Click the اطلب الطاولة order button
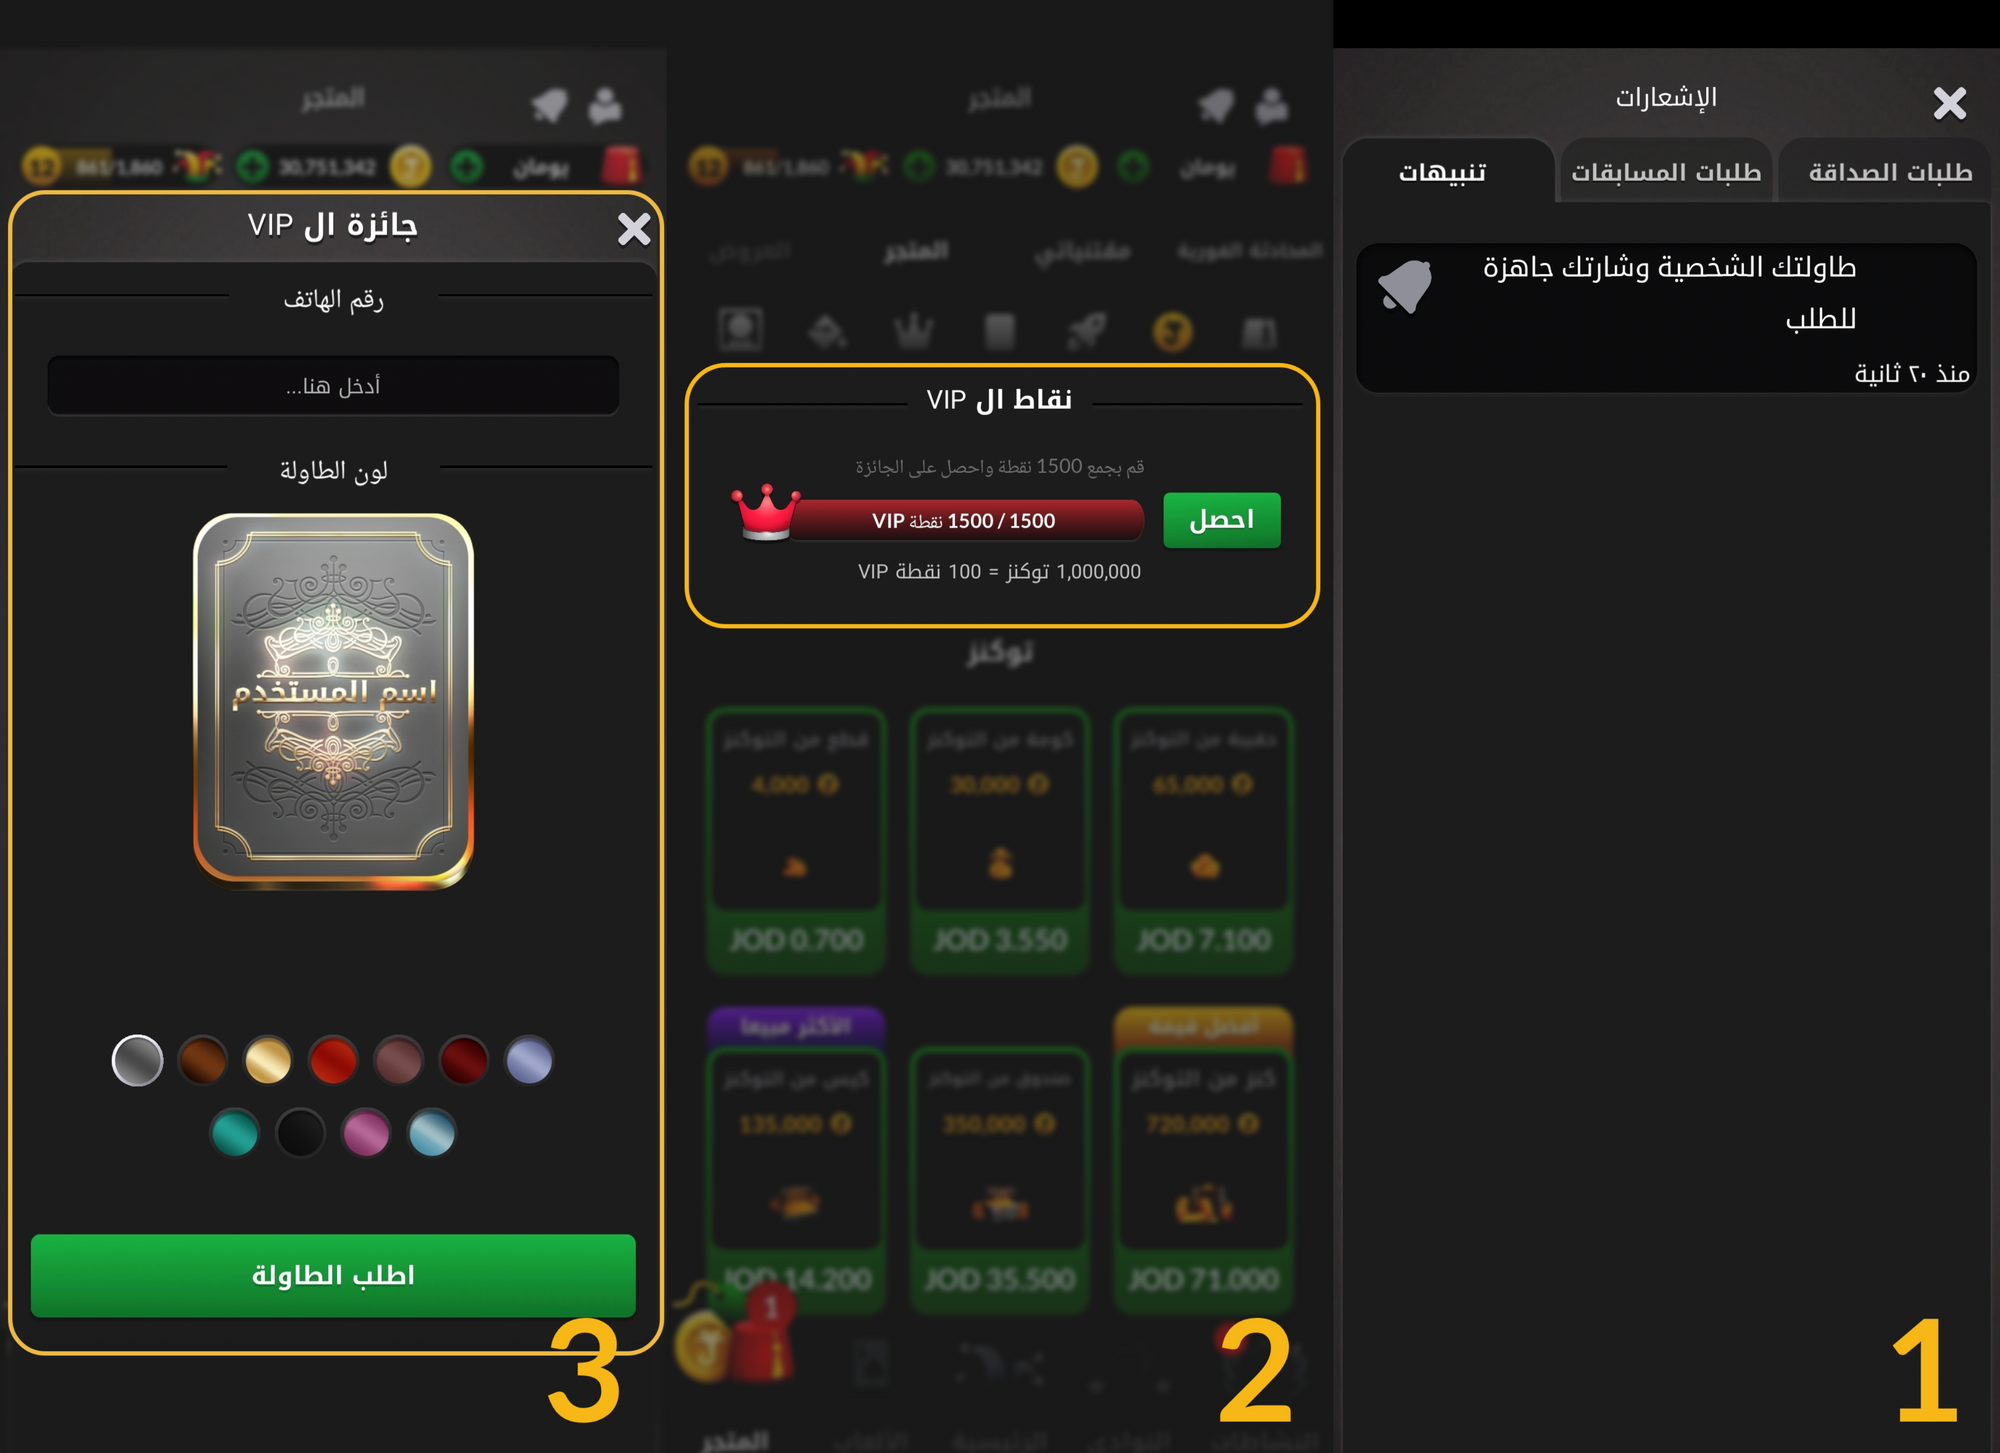2000x1453 pixels. click(333, 1275)
